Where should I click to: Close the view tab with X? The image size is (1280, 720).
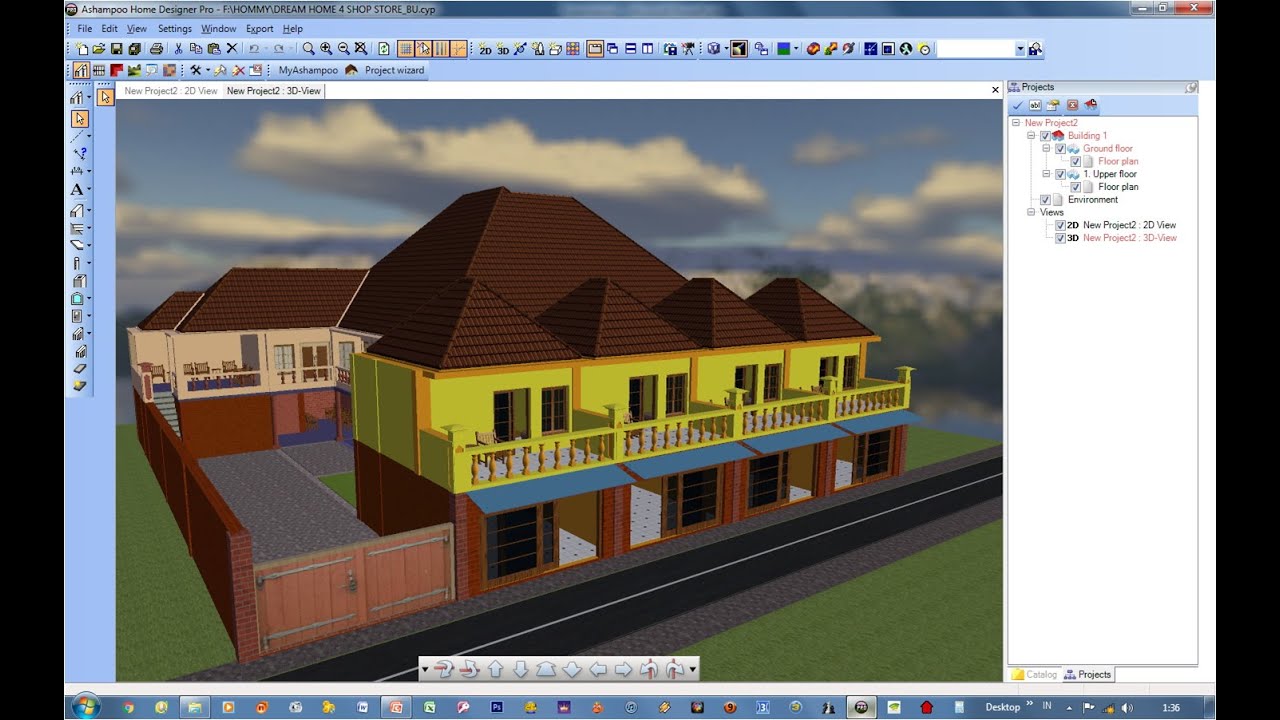[995, 90]
